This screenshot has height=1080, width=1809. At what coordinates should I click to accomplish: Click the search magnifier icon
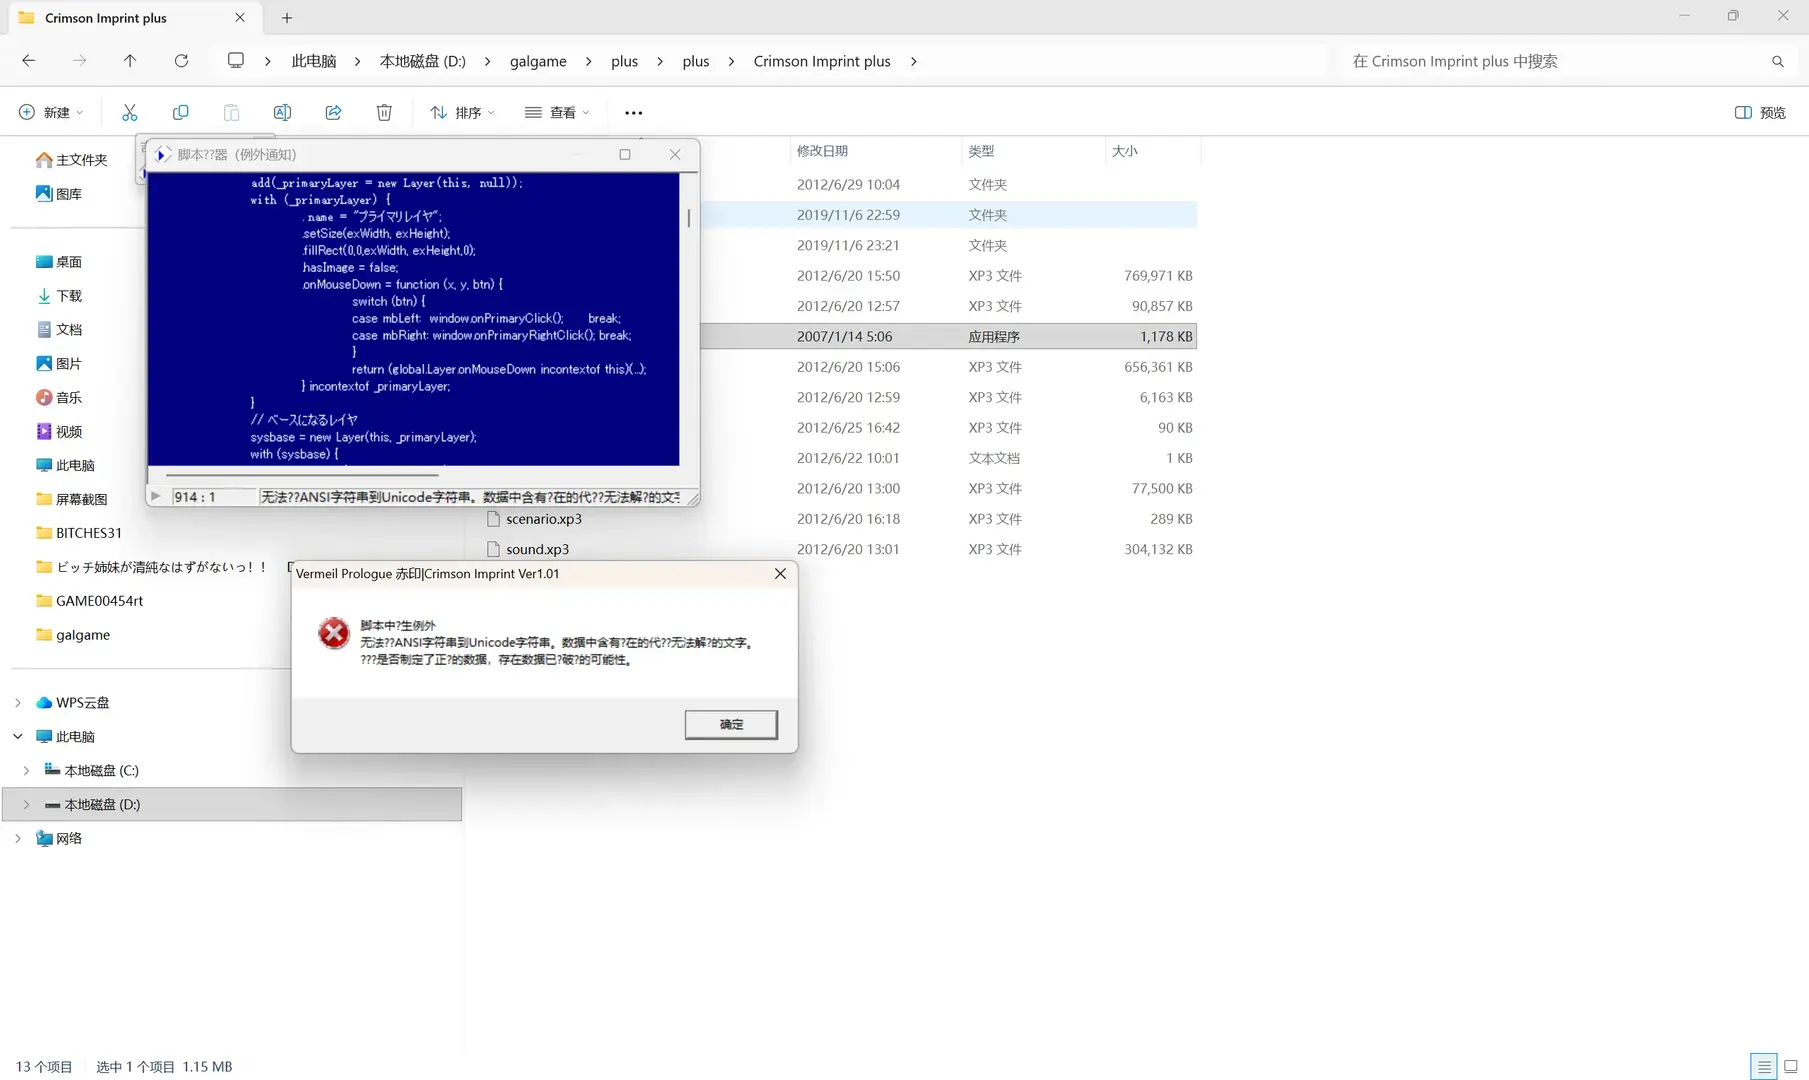pos(1778,62)
